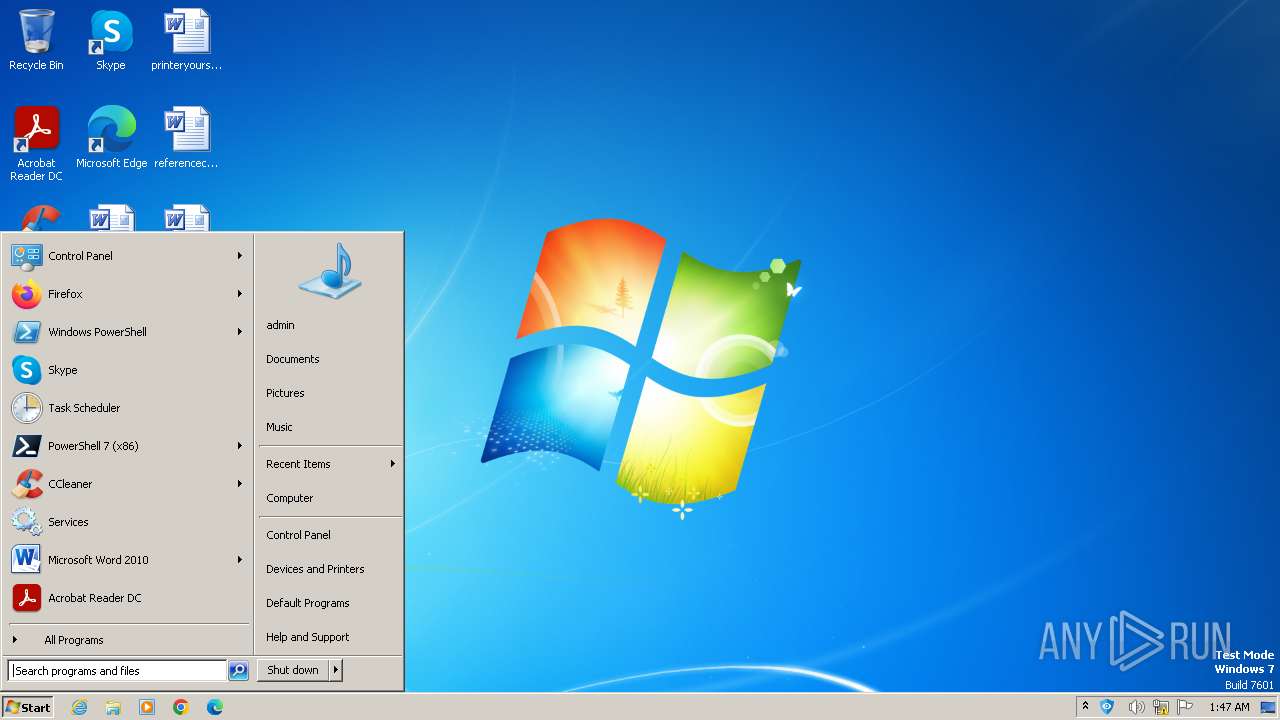Expand CCleaner jump list arrow
The image size is (1280, 720).
click(x=240, y=484)
